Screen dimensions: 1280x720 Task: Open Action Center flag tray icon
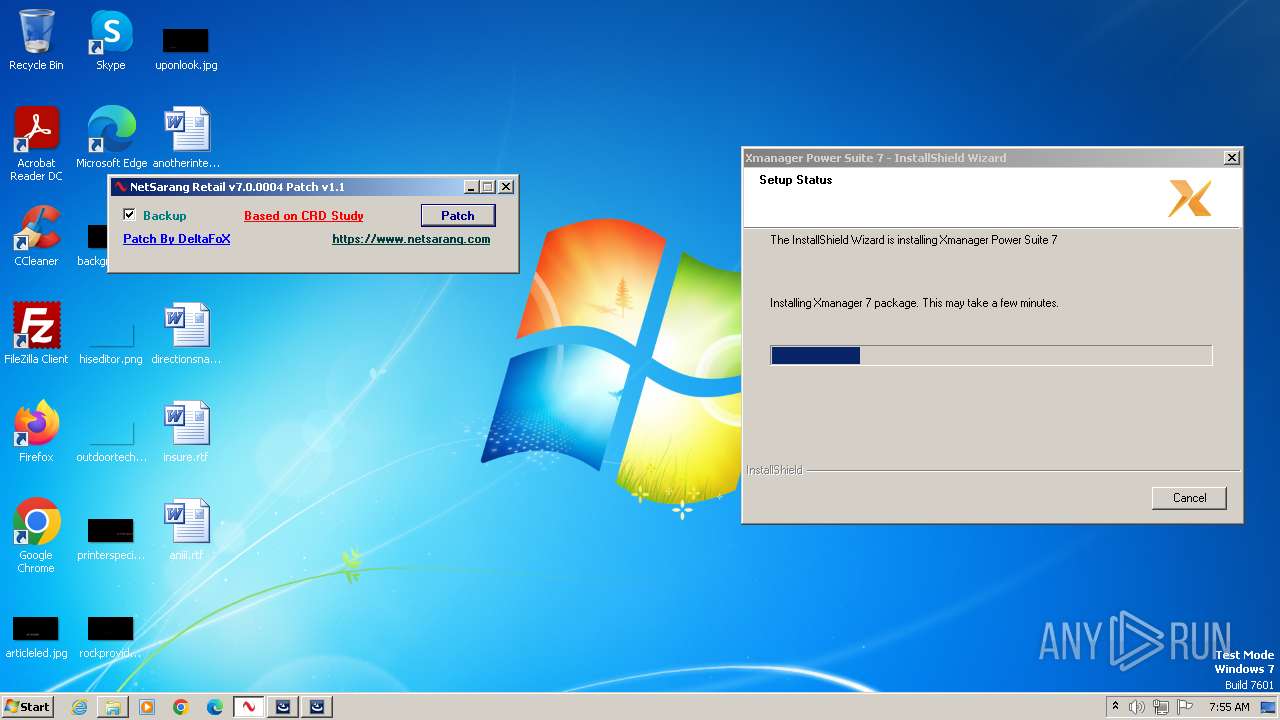point(1185,707)
